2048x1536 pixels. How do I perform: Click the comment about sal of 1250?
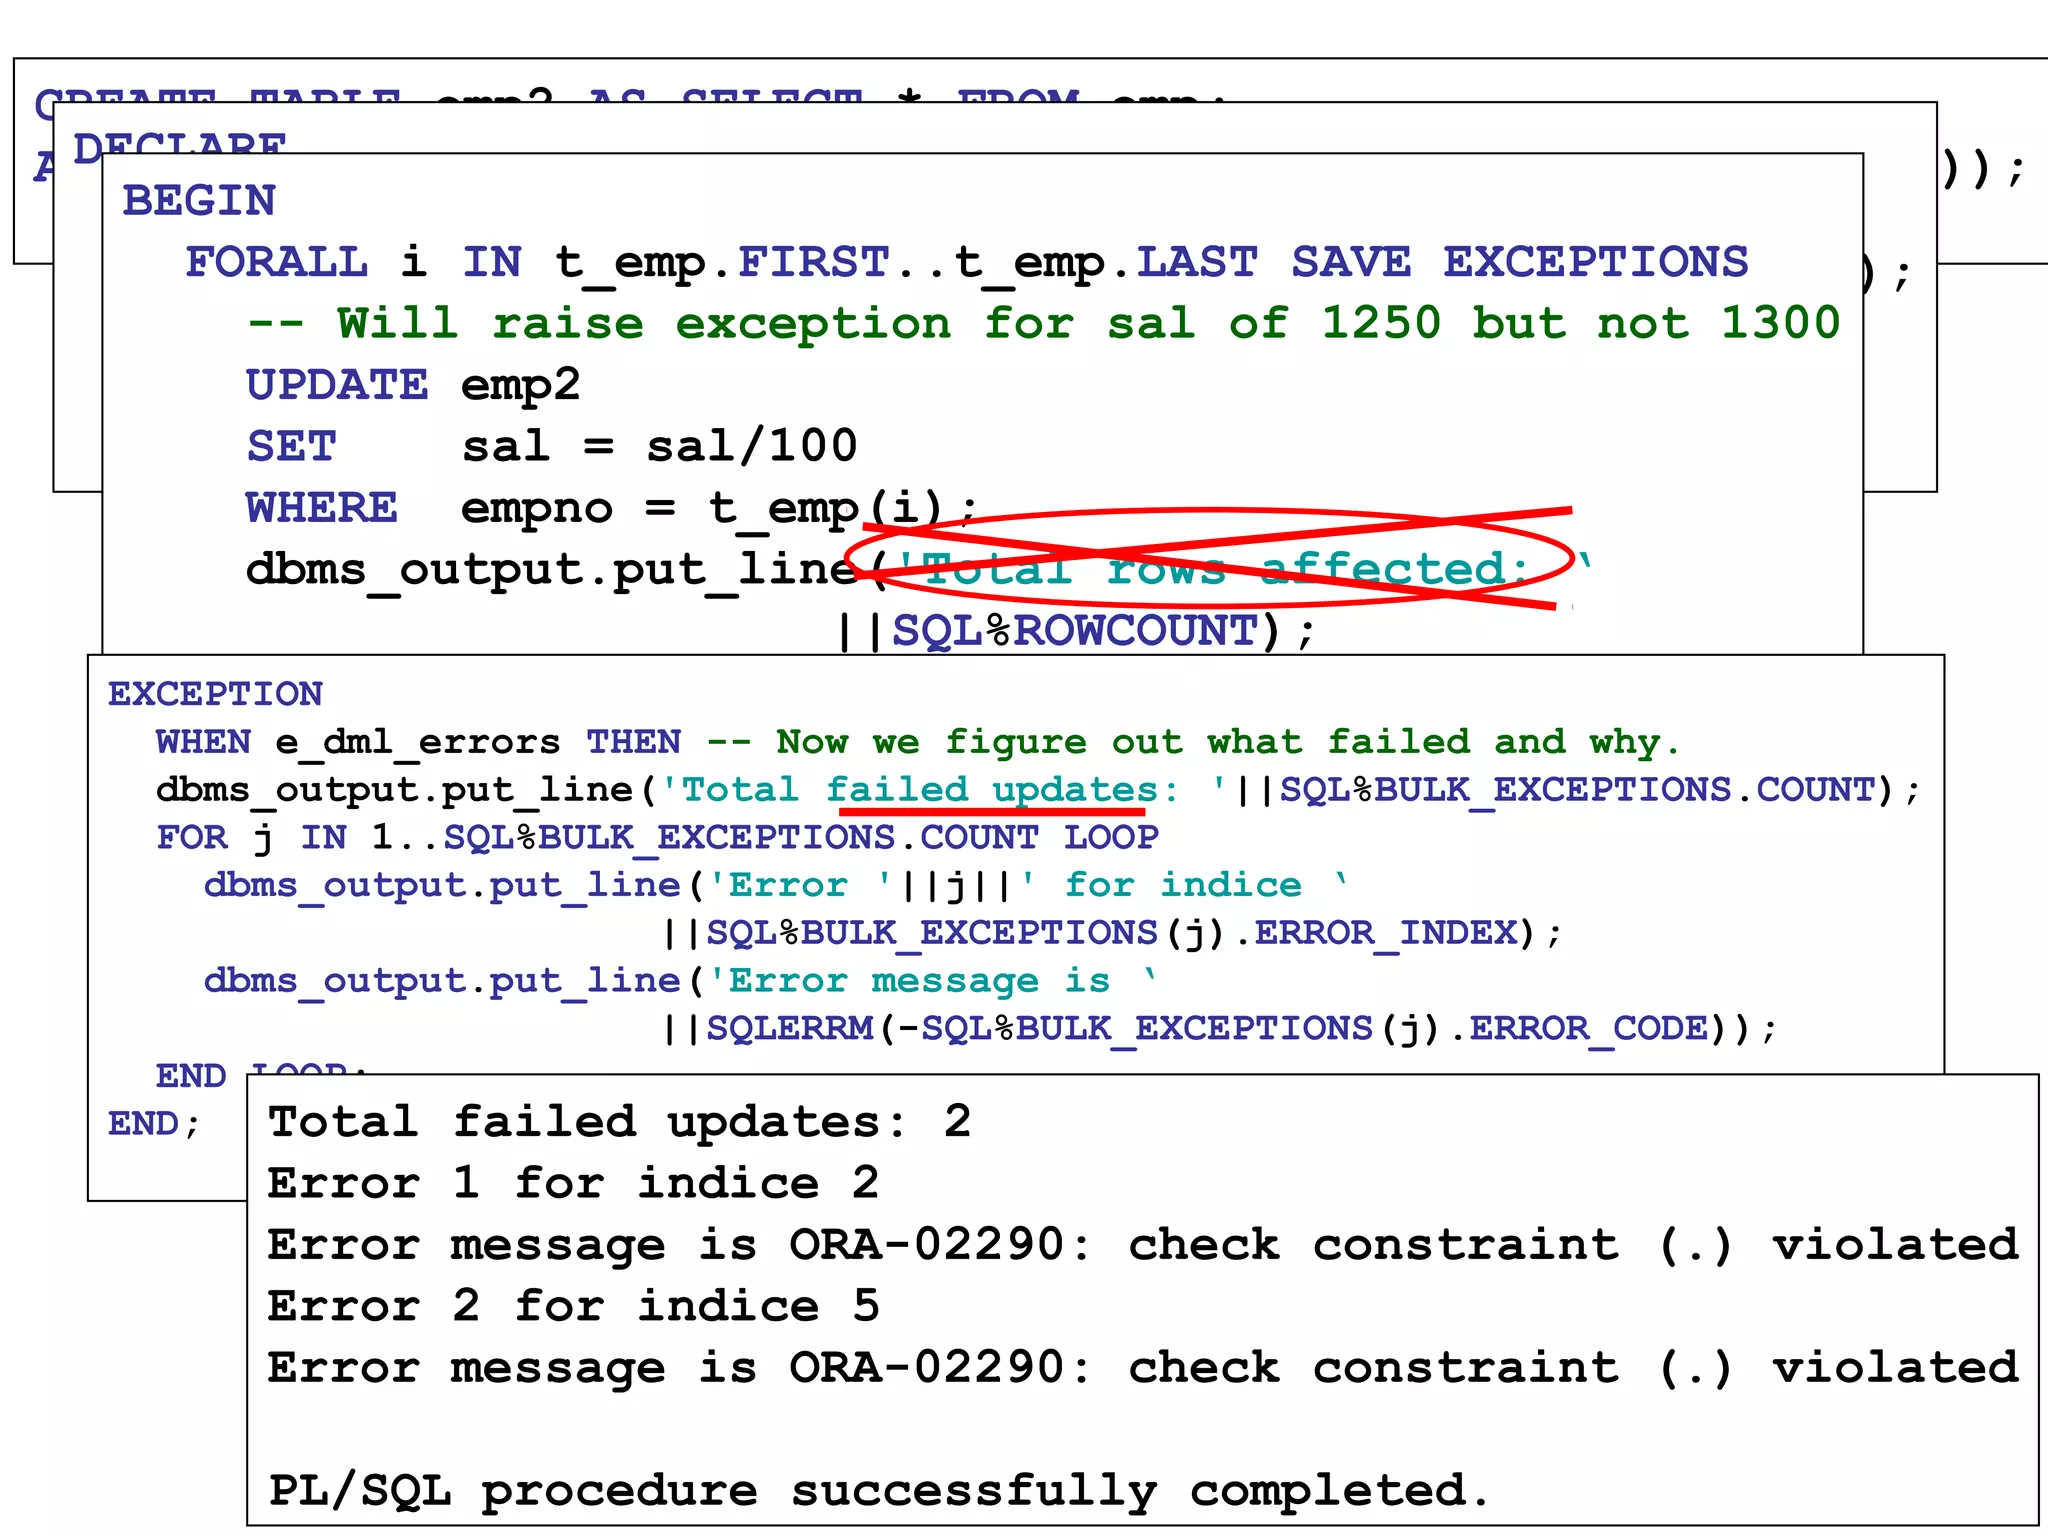tap(1043, 324)
